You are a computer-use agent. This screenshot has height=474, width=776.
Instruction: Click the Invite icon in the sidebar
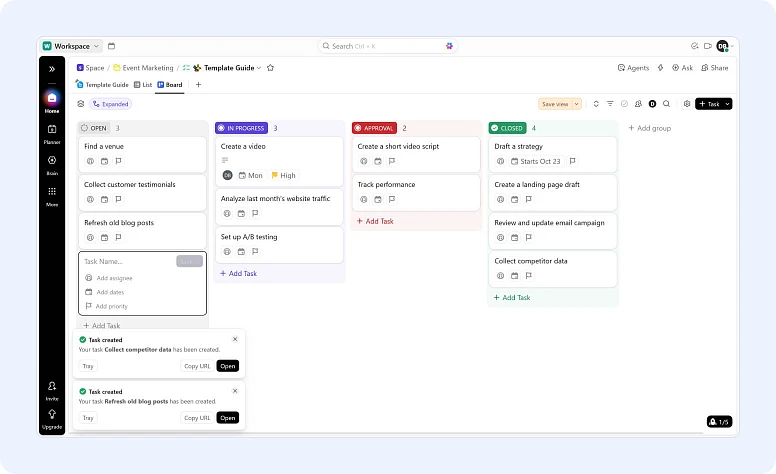(x=52, y=388)
